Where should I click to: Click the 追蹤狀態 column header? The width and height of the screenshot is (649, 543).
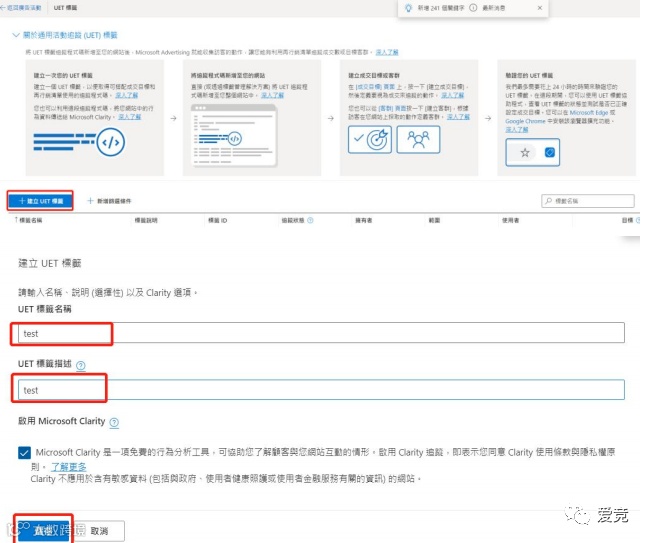click(293, 220)
